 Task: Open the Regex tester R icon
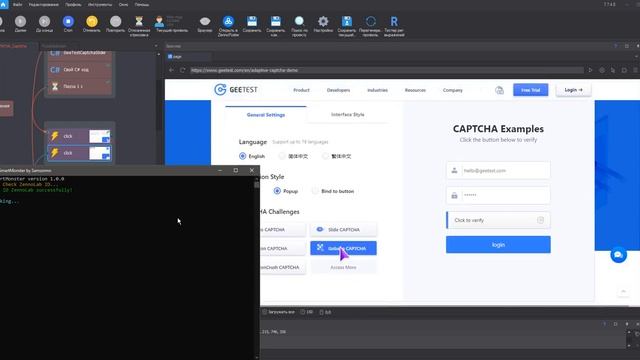coord(394,21)
